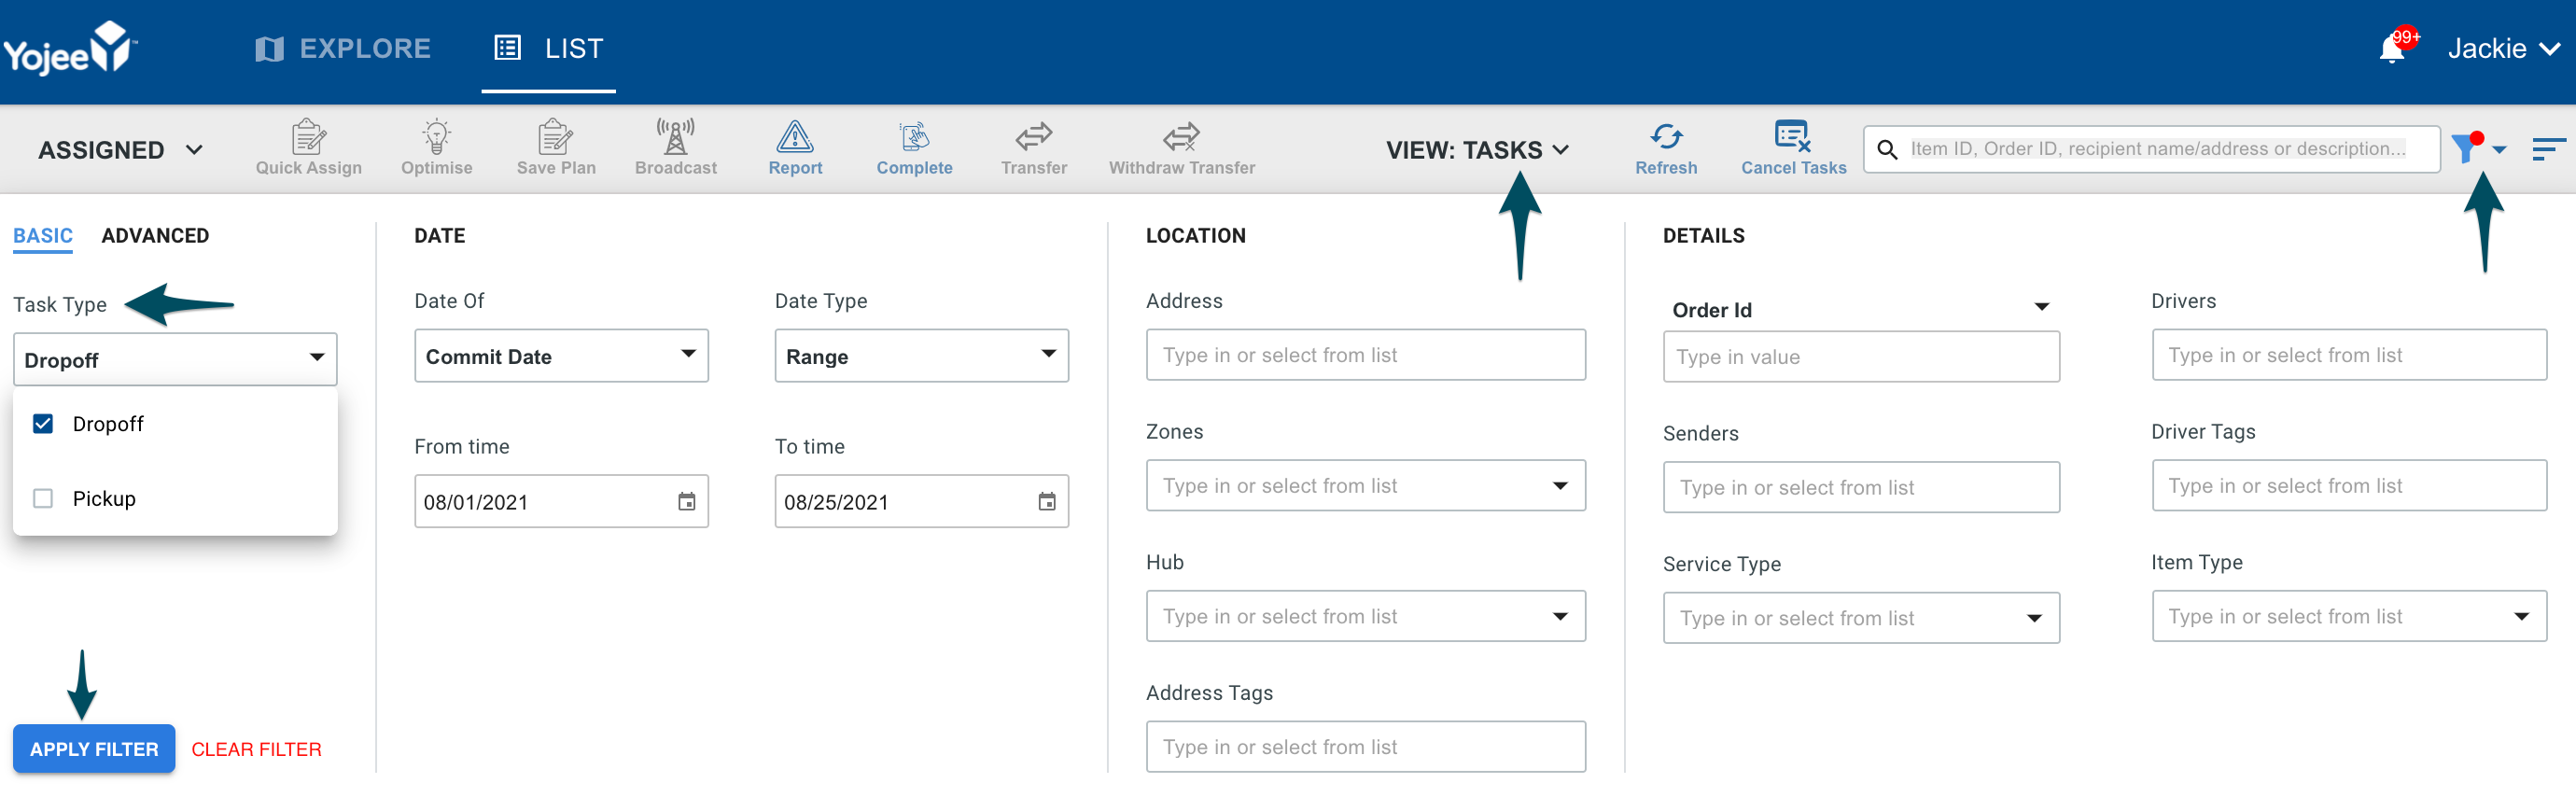
Task: Uncheck the Dropoff checkbox
Action: (x=43, y=424)
